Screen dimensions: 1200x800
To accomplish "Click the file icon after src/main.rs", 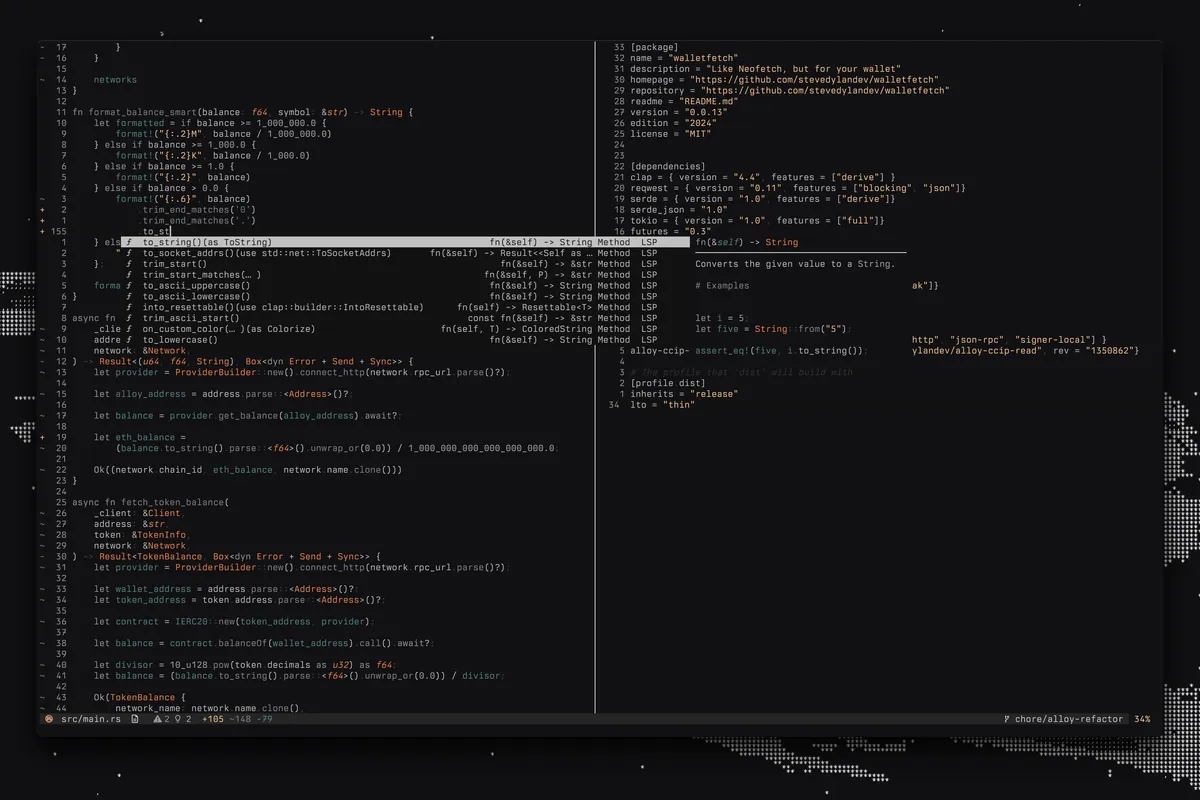I will click(x=134, y=719).
